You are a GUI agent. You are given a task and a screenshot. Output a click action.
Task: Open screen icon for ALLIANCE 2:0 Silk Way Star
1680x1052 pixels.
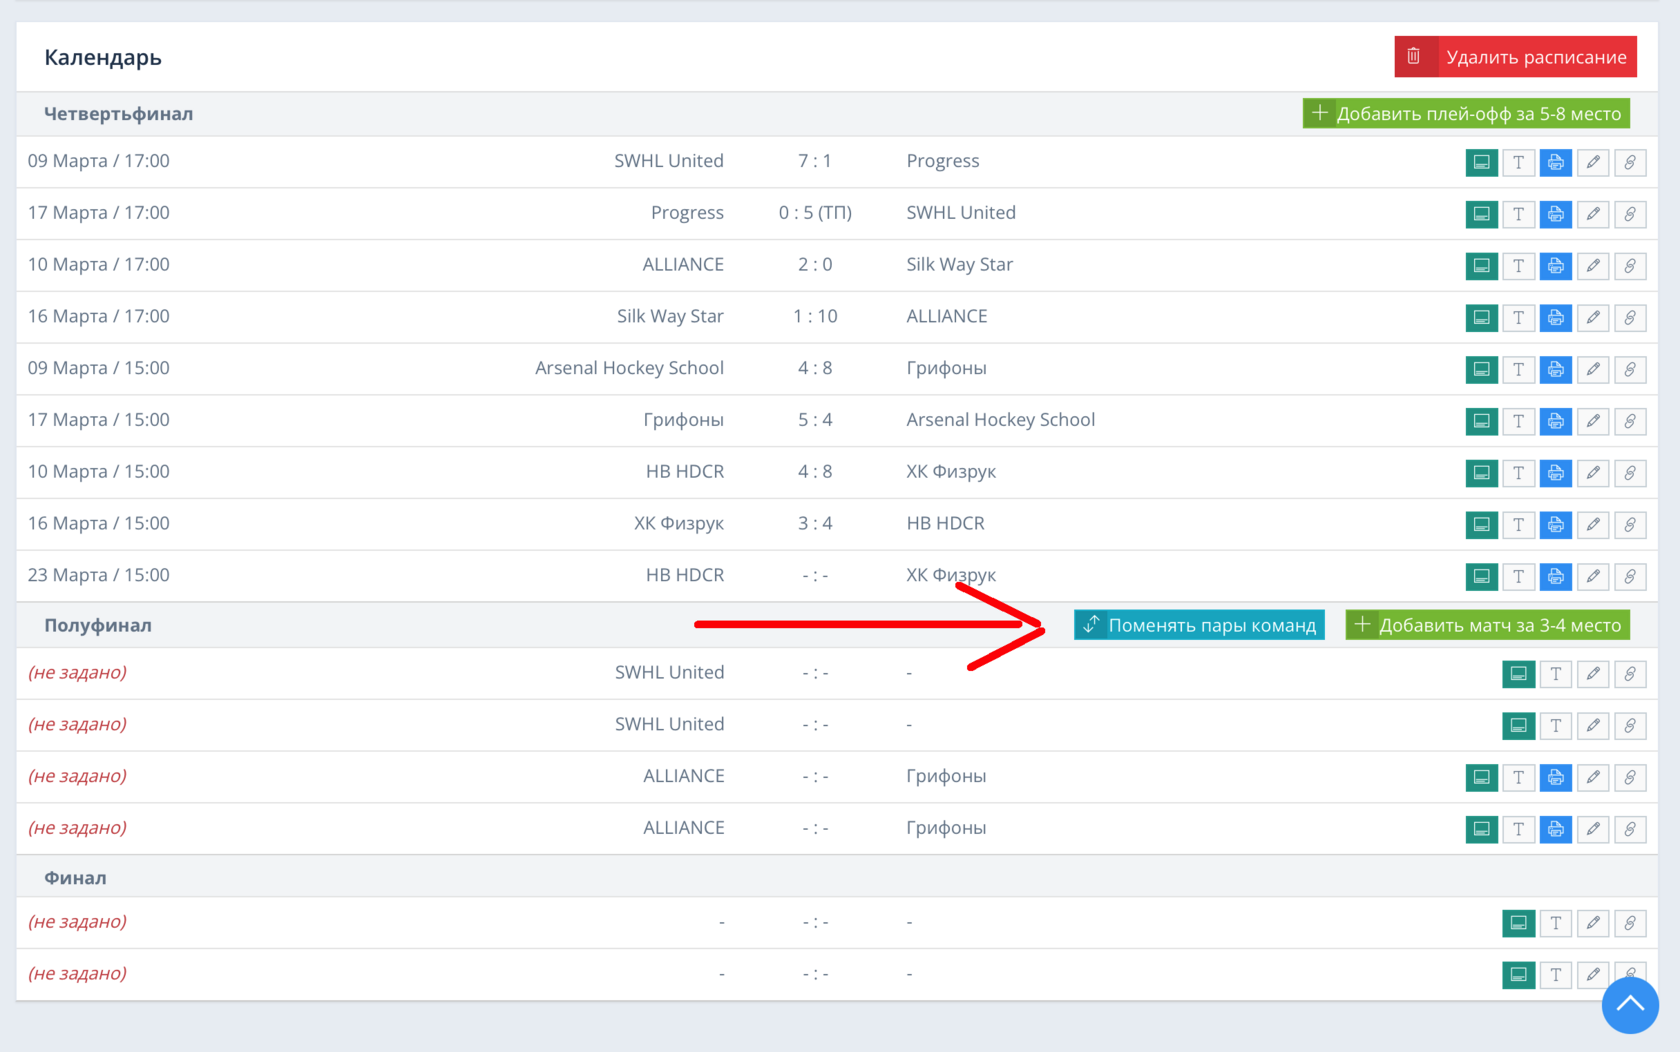[x=1481, y=266]
